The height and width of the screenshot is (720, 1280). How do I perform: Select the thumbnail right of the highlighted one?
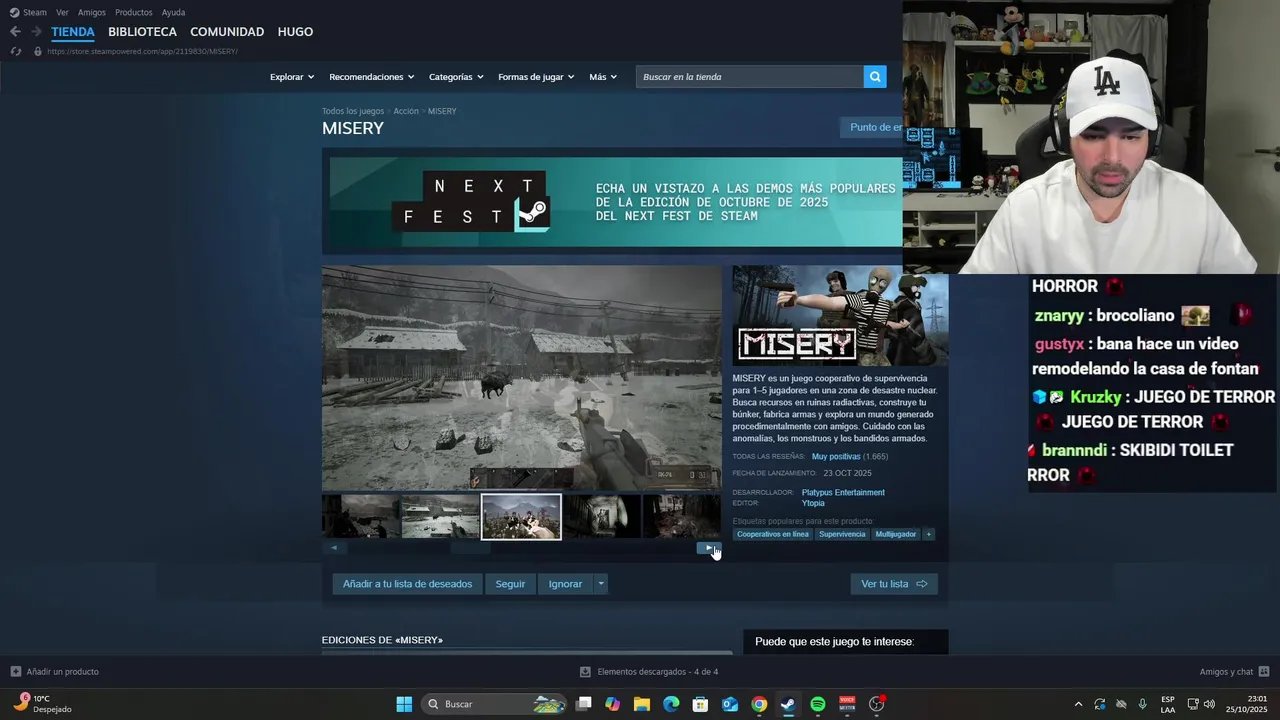[x=602, y=517]
